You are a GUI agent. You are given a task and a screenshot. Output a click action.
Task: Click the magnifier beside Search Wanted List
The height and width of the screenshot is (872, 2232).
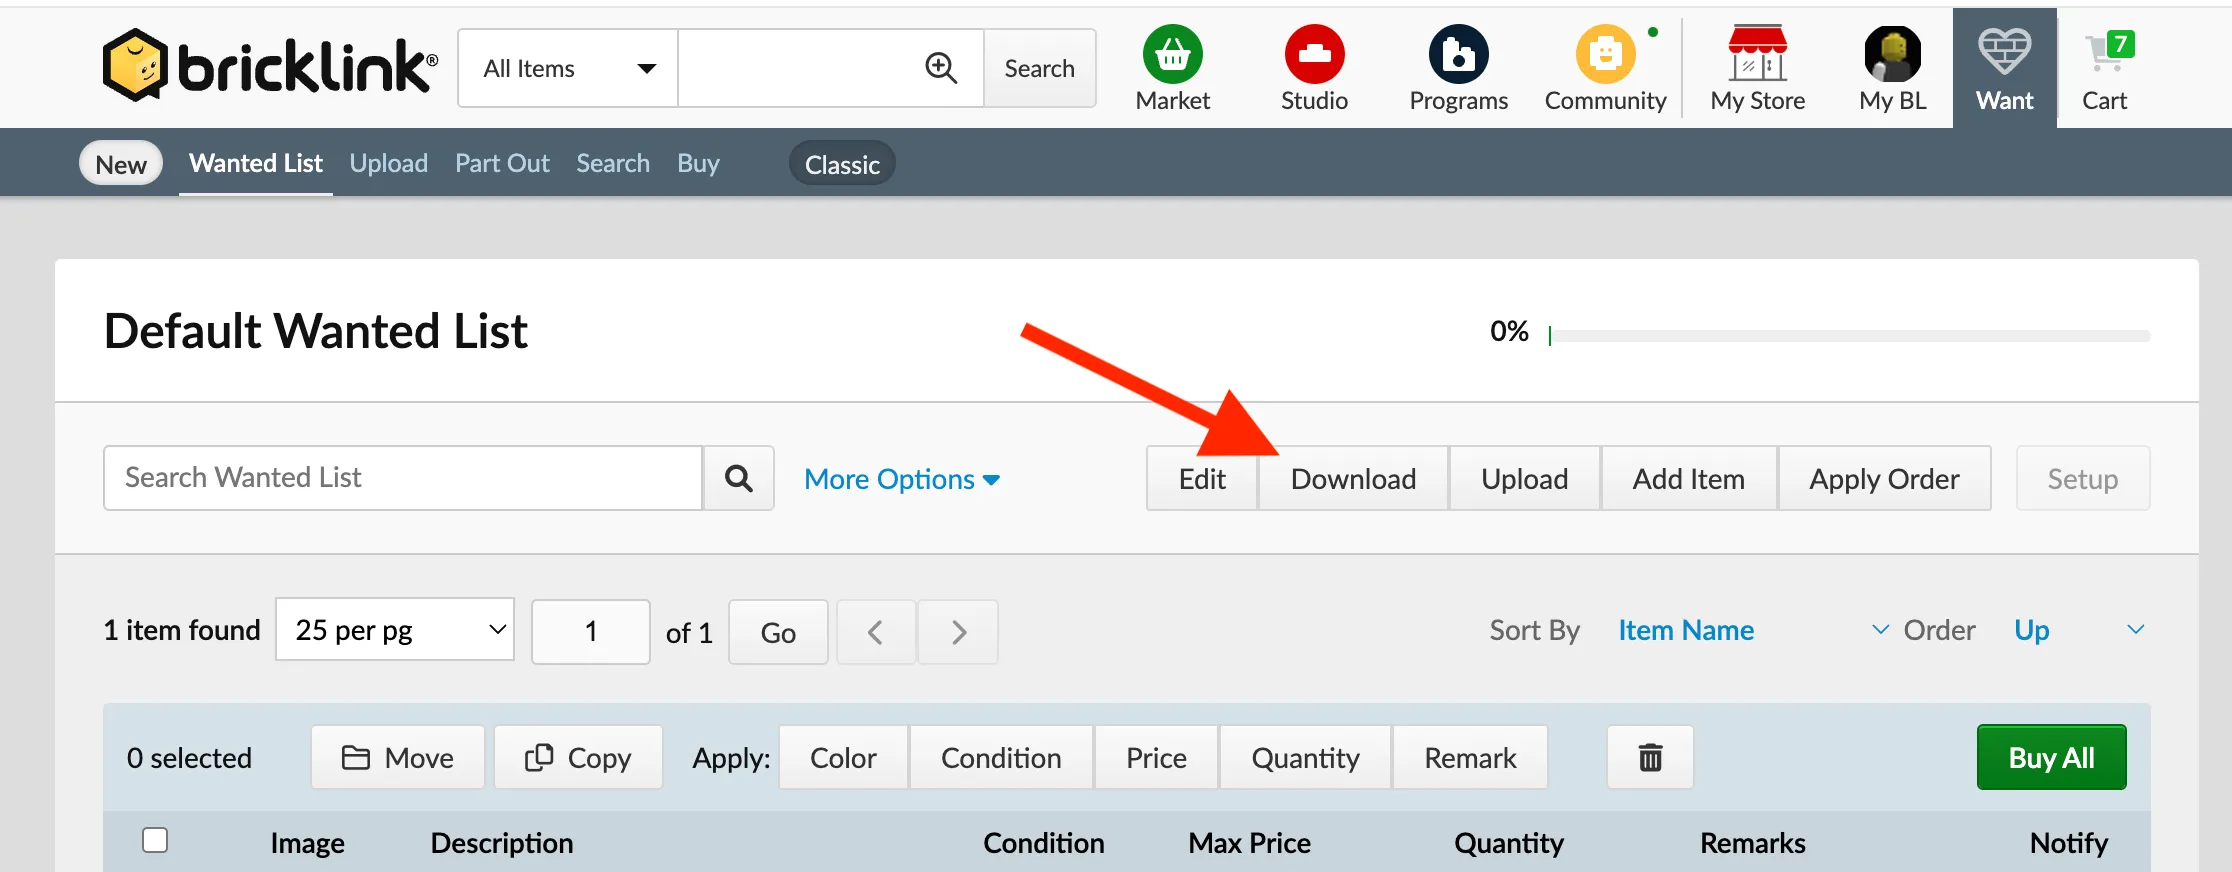[738, 479]
